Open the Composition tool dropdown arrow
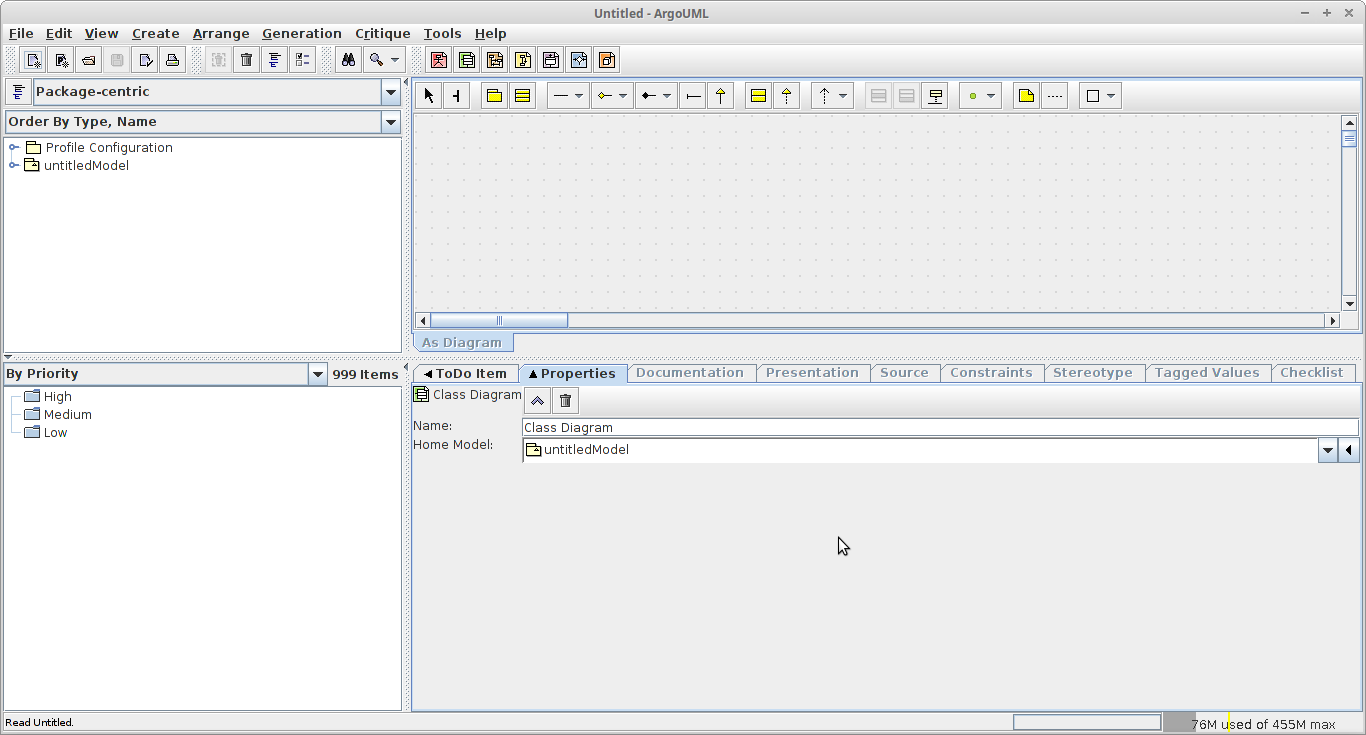Screen dimensions: 1366x735 [667, 96]
